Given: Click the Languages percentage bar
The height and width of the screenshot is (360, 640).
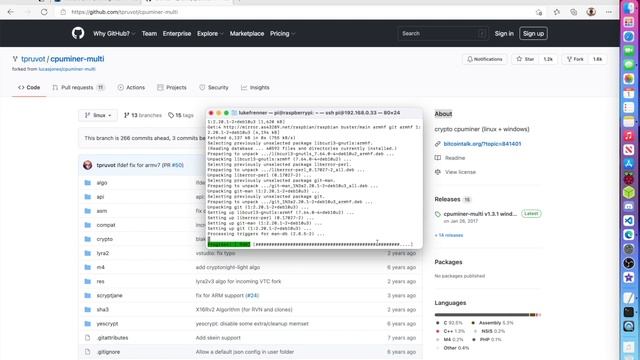Looking at the screenshot, I should coord(488,315).
